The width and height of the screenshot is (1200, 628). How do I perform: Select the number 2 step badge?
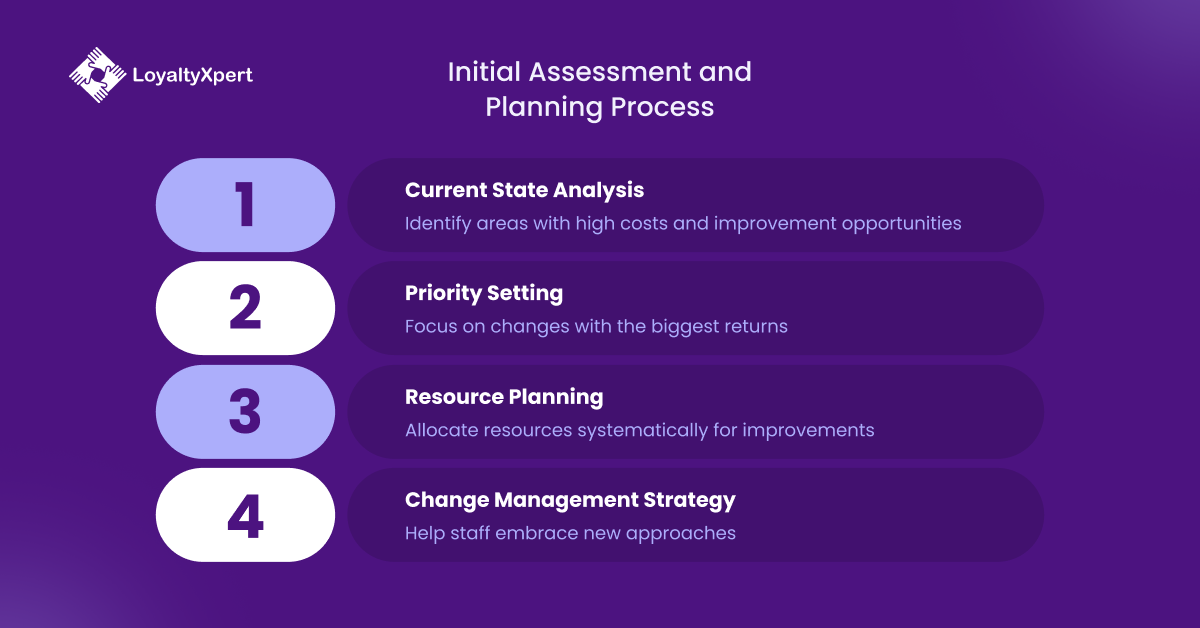[x=245, y=308]
